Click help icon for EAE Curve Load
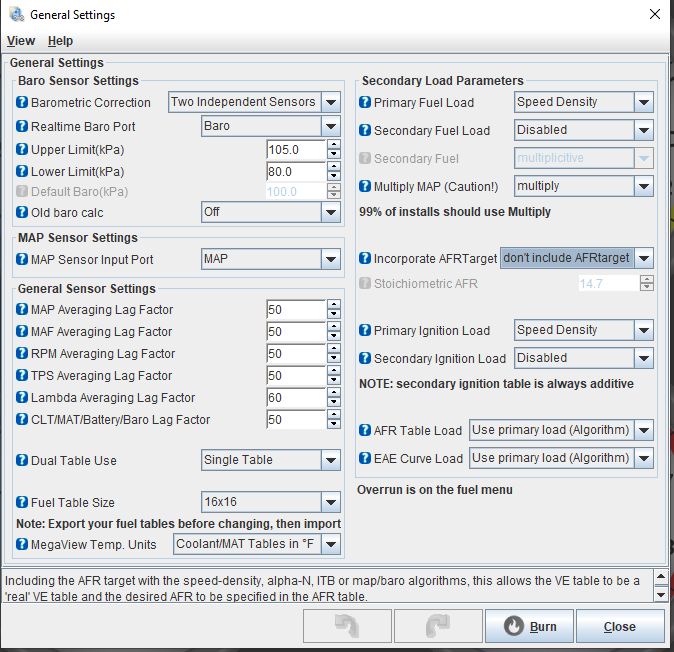 [x=365, y=458]
